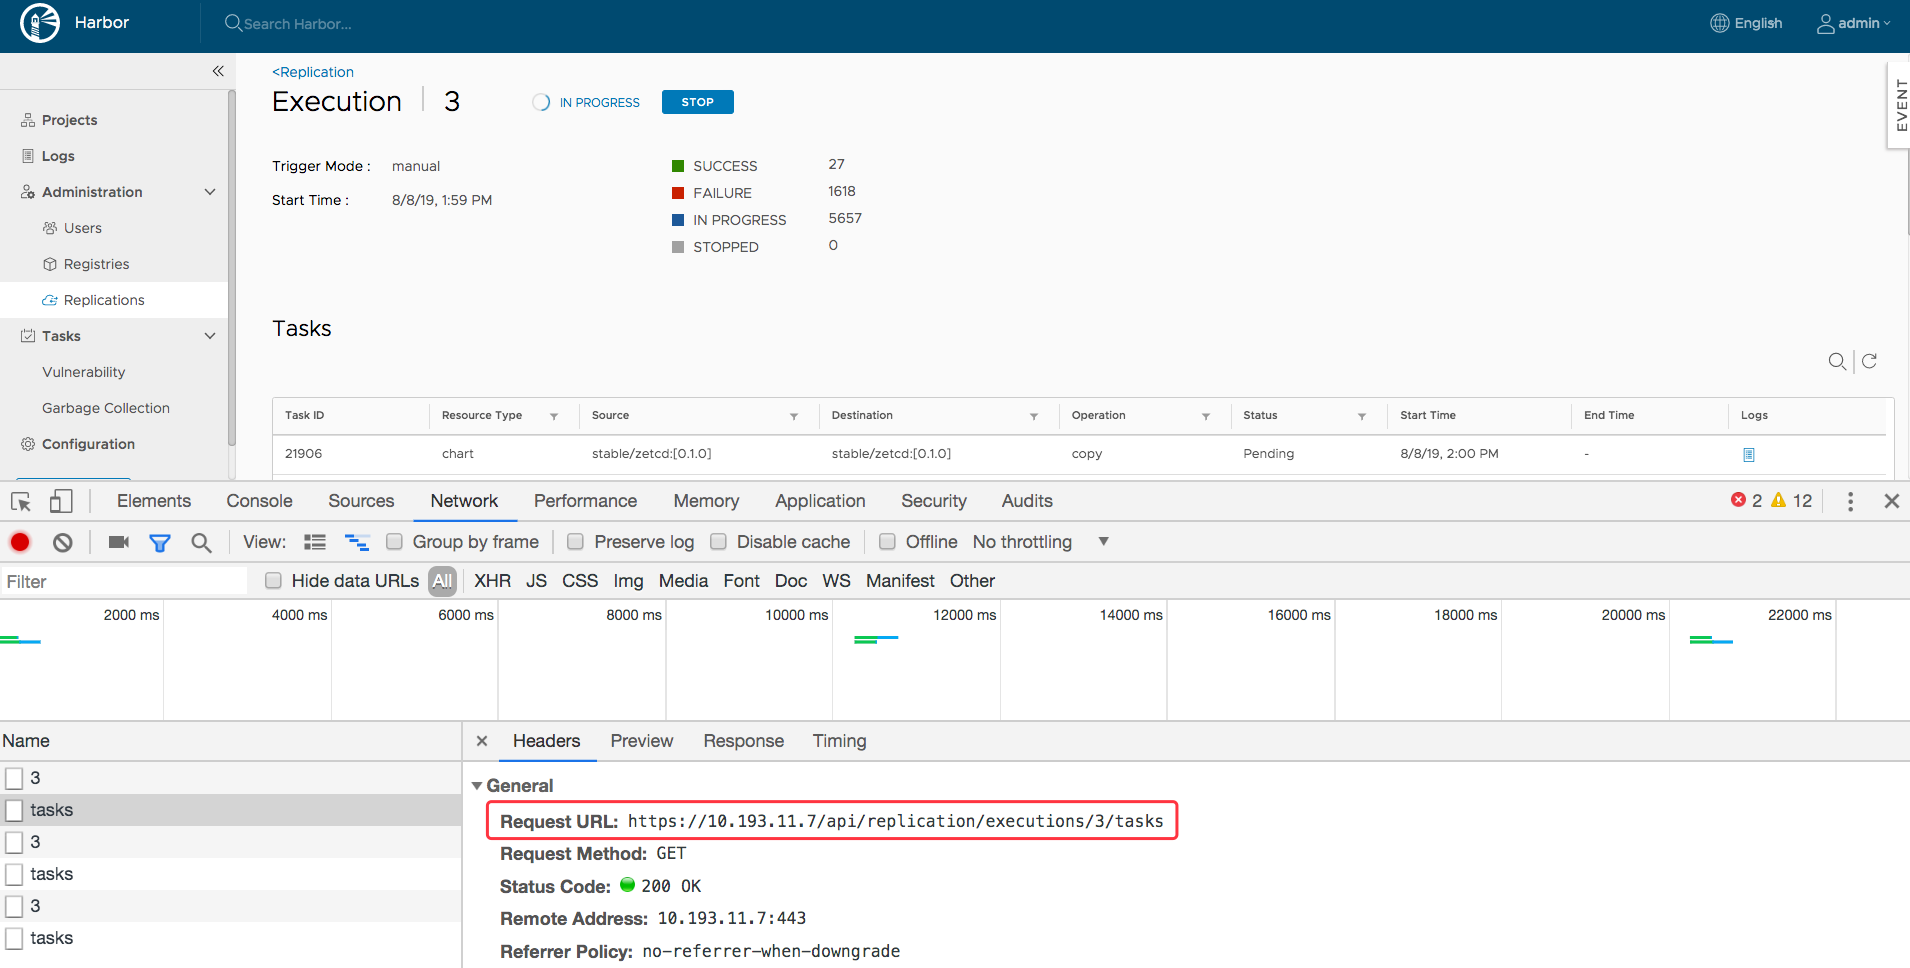1910x968 pixels.
Task: Enable Preserve log checkbox
Action: (575, 541)
